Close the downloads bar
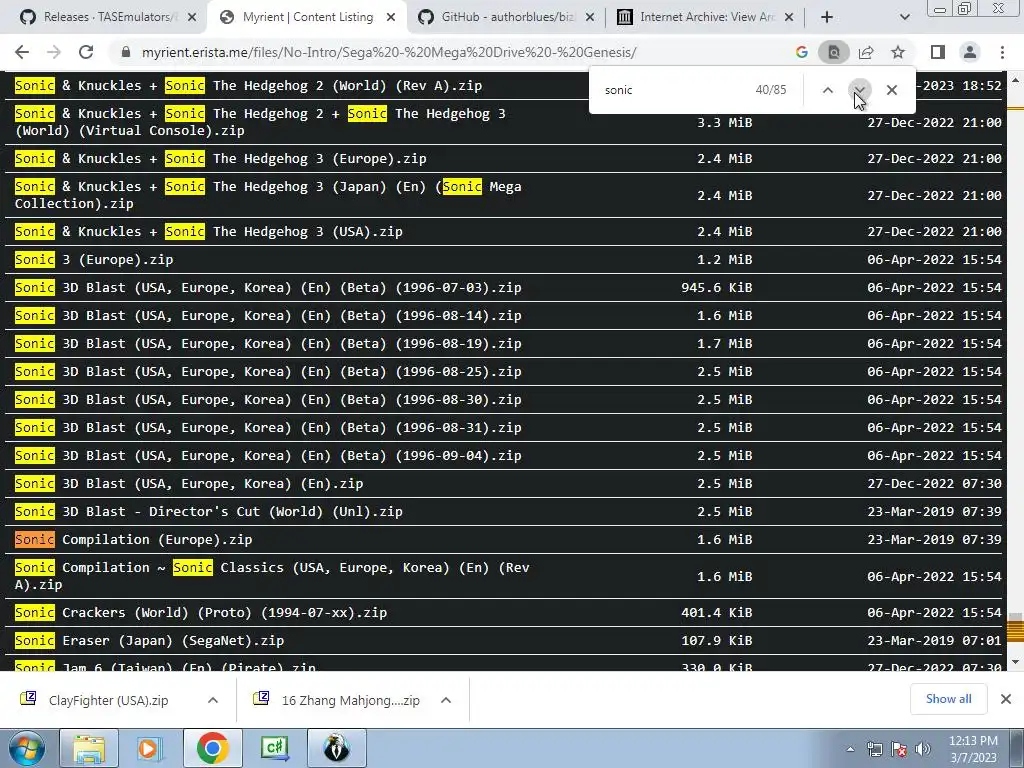Screen dimensions: 1024x768 1006,699
